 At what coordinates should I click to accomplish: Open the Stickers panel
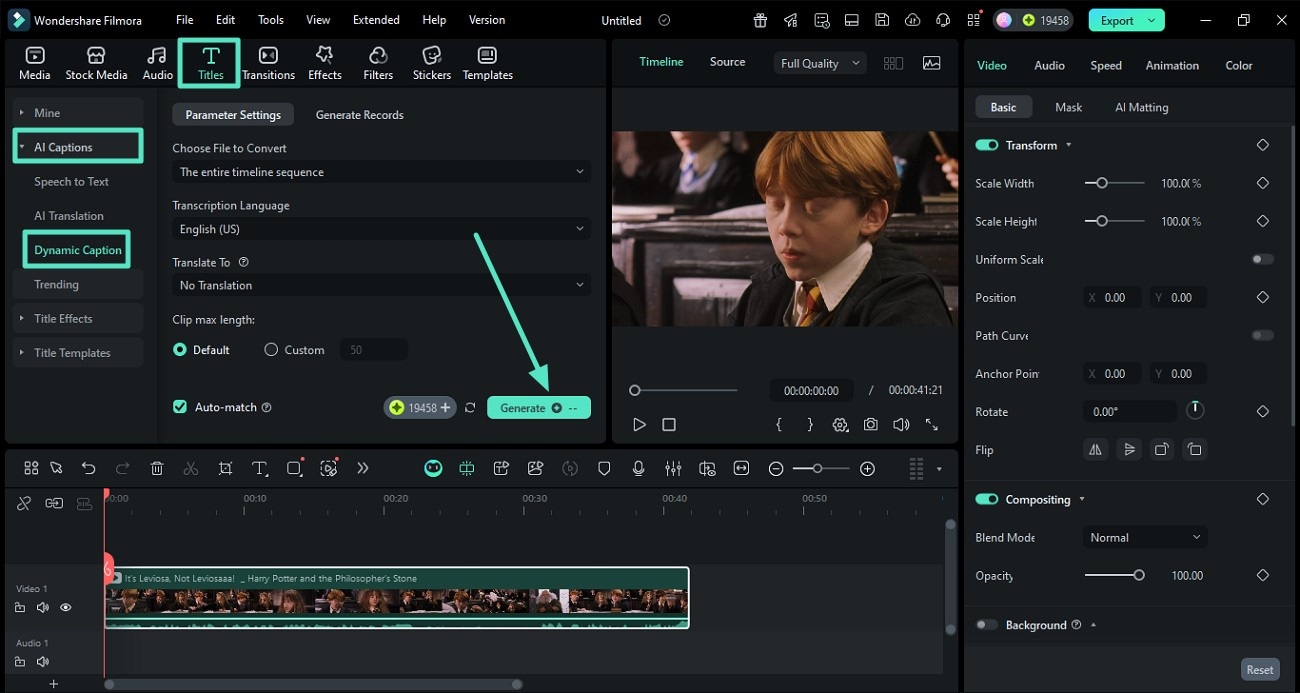click(x=431, y=62)
